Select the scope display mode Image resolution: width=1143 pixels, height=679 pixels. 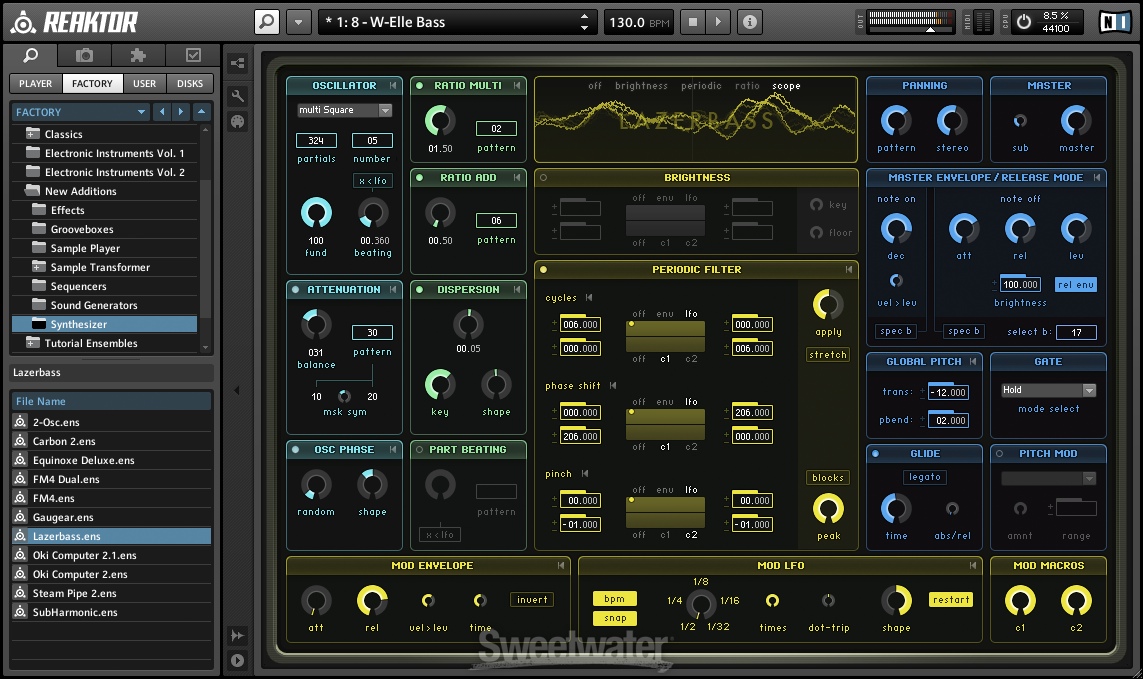pos(787,85)
